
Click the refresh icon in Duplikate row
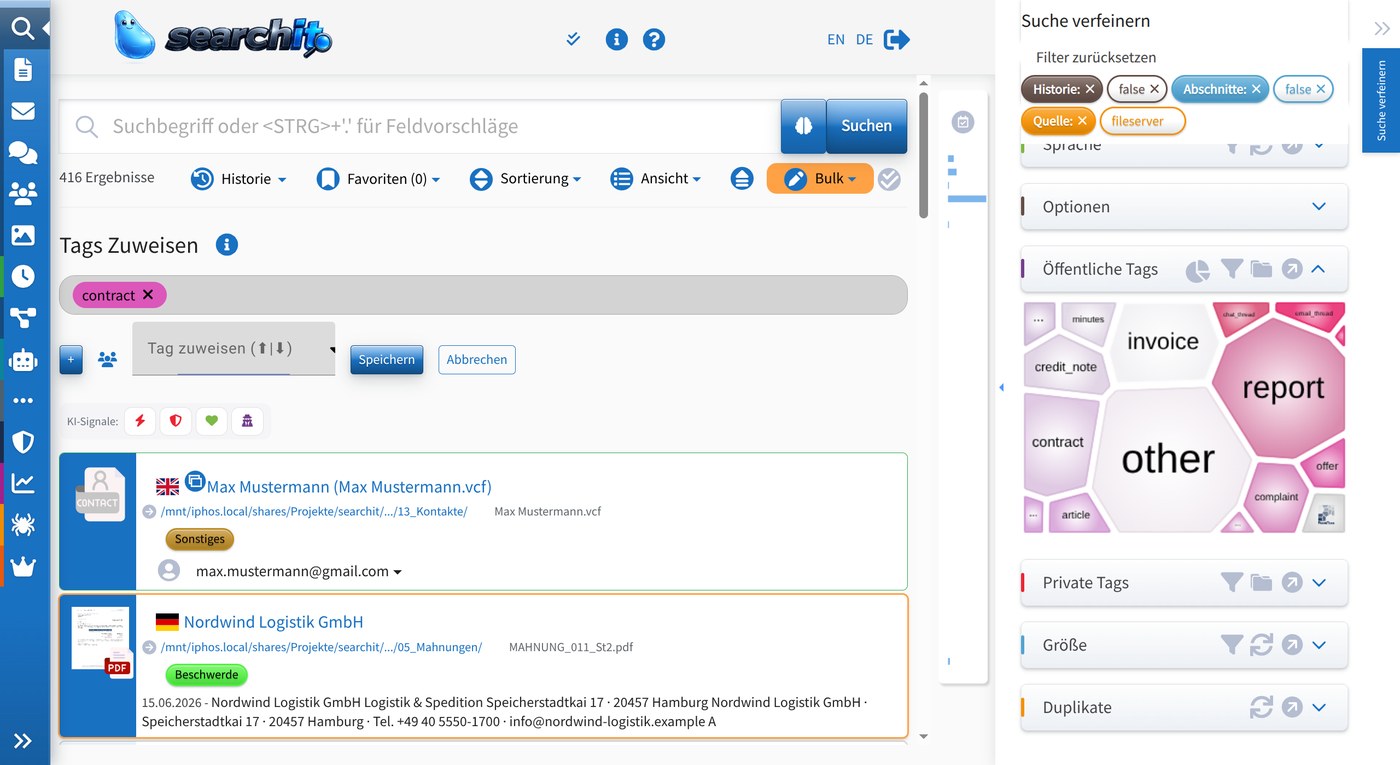click(x=1261, y=707)
